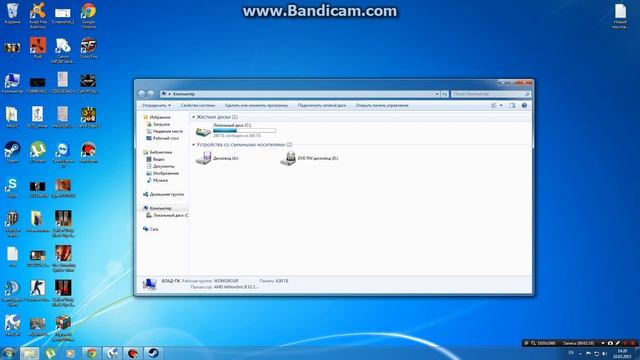Screen dimensions: 640x360
Task: Collapse the Жесткие диски group
Action: coord(193,117)
